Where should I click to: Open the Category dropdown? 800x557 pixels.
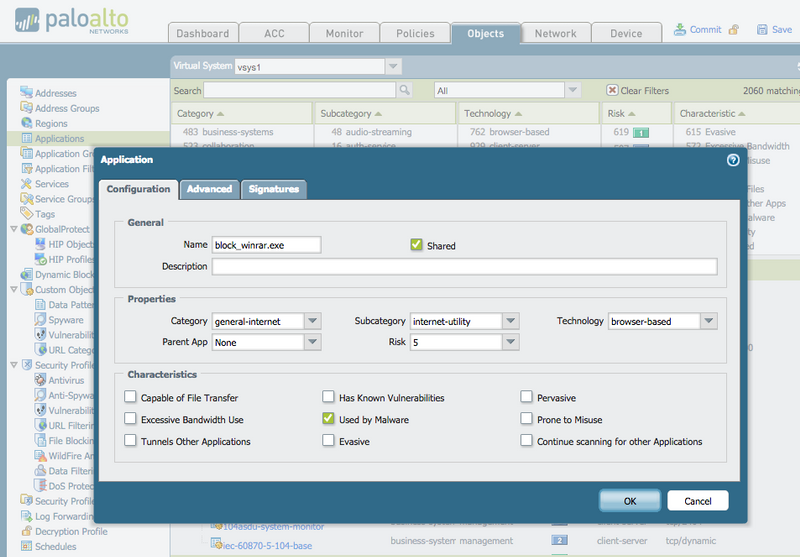pos(312,322)
